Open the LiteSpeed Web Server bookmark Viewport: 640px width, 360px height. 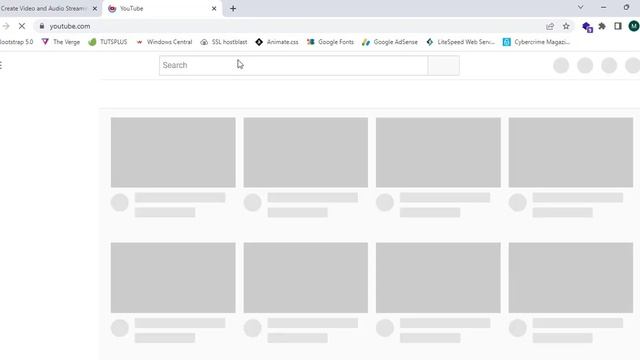click(460, 42)
